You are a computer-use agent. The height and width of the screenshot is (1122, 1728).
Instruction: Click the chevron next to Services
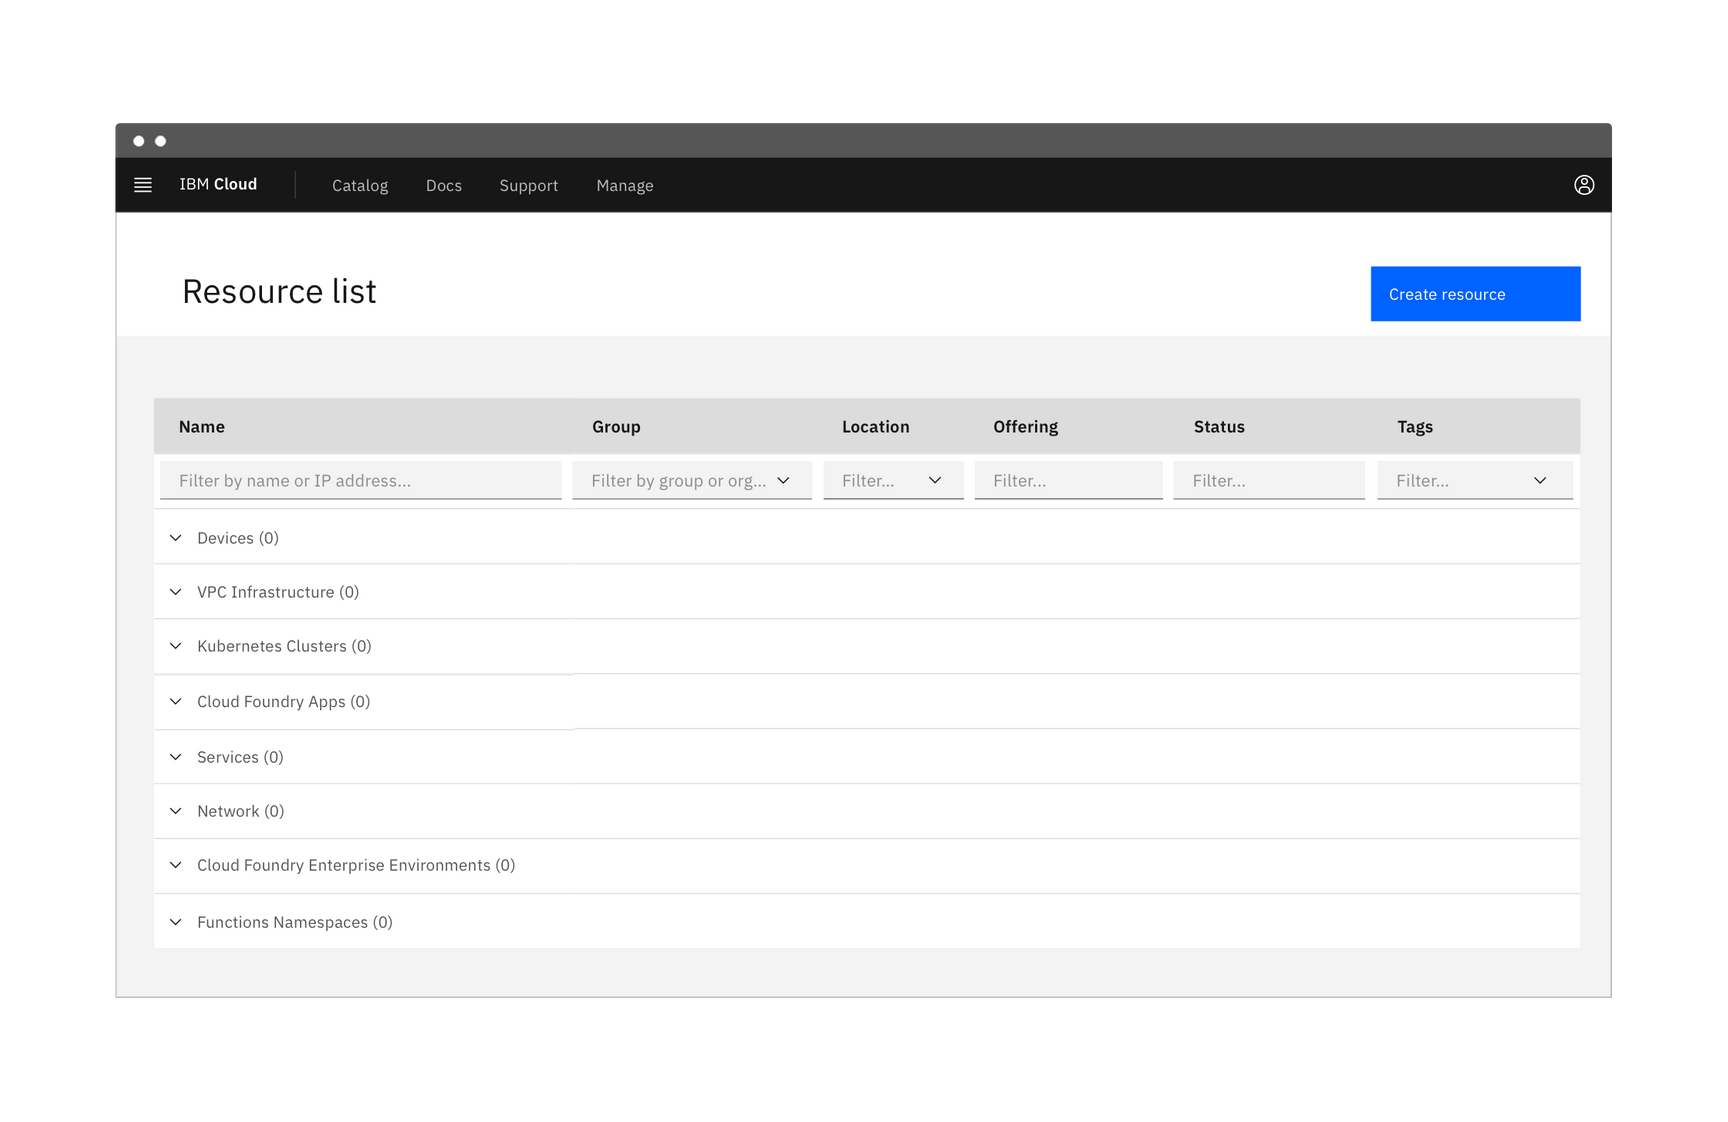176,757
